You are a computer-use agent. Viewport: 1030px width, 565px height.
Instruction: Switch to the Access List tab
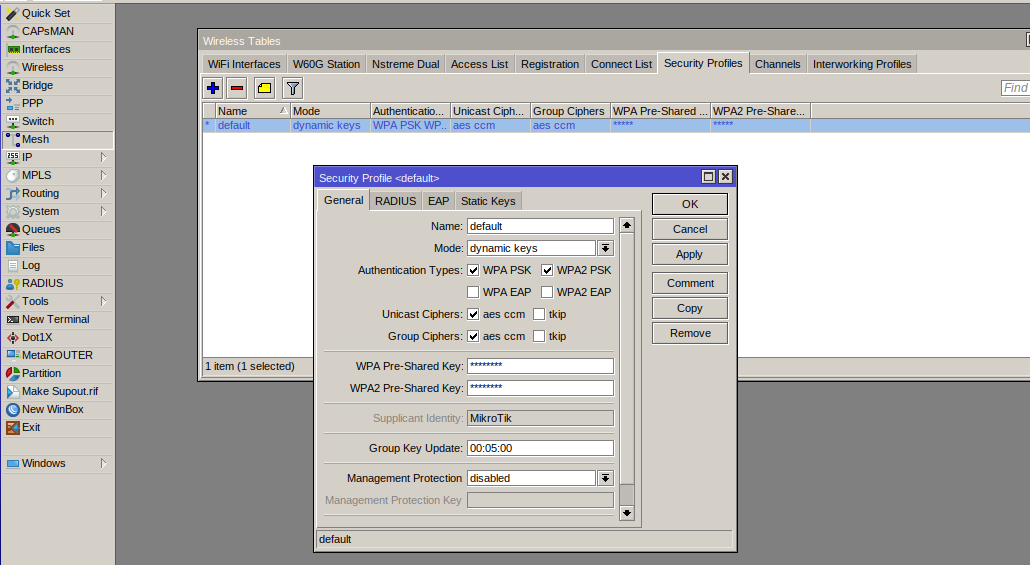click(479, 64)
